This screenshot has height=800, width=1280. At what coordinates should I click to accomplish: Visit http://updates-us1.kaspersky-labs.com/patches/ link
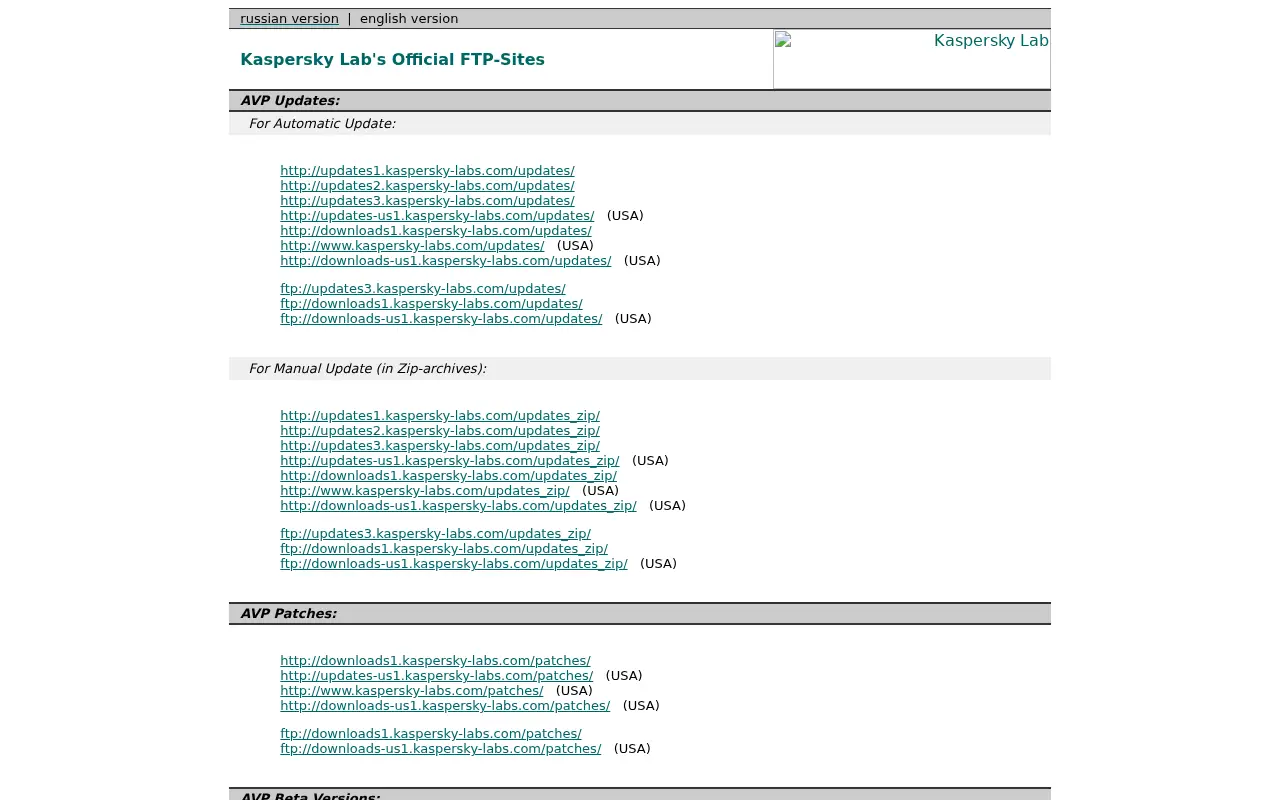coord(437,676)
